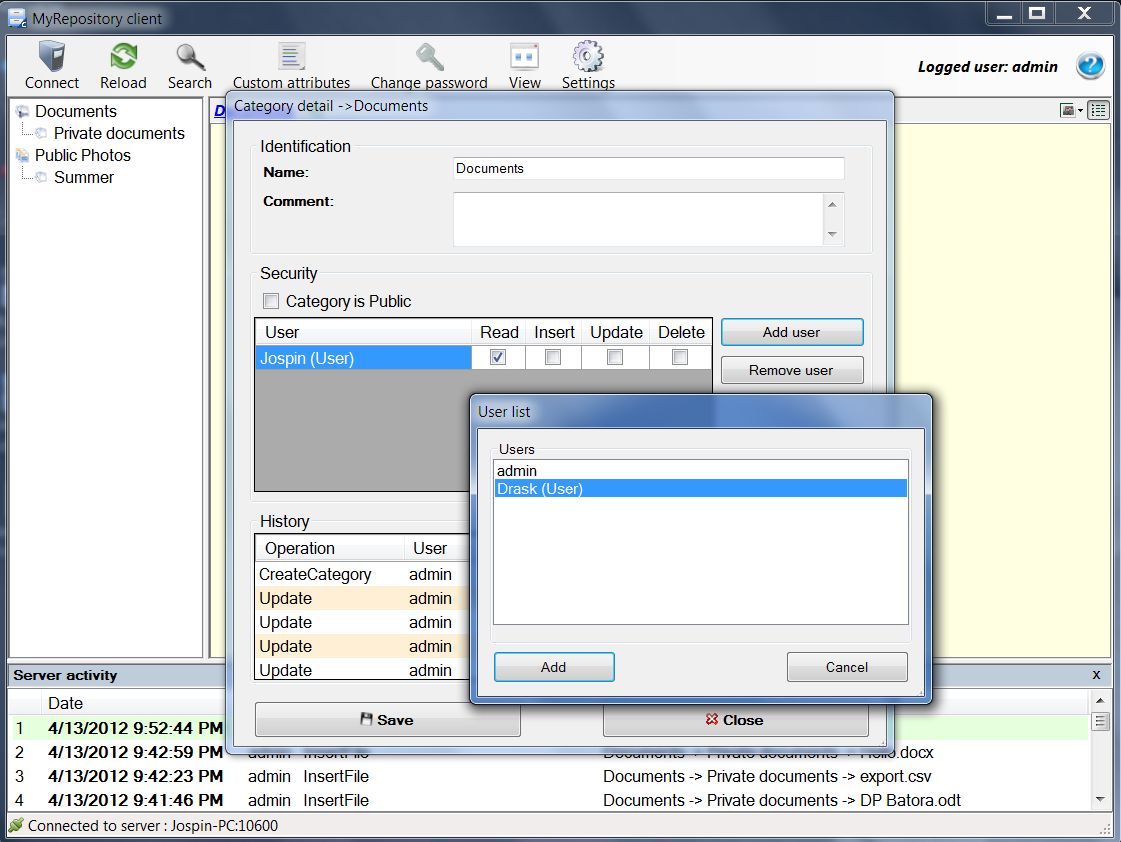Click the User column header in security table
1121x842 pixels.
click(x=363, y=332)
